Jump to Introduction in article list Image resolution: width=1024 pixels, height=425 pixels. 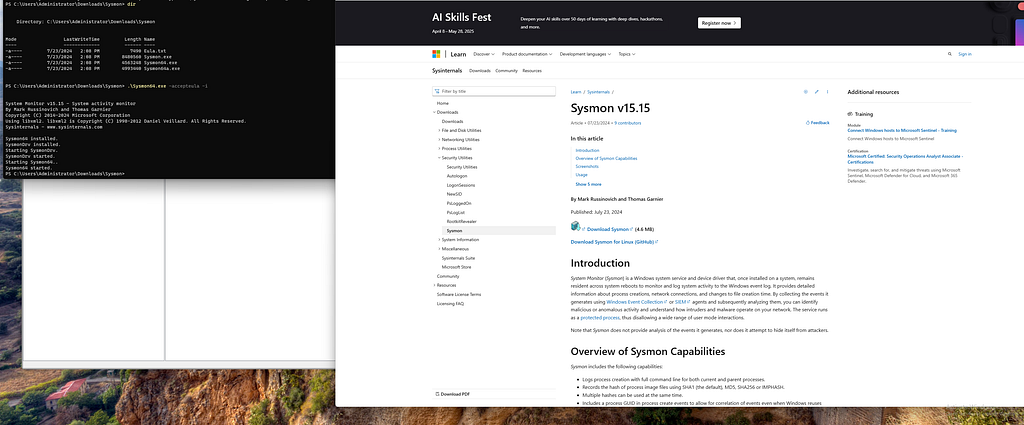coord(587,150)
